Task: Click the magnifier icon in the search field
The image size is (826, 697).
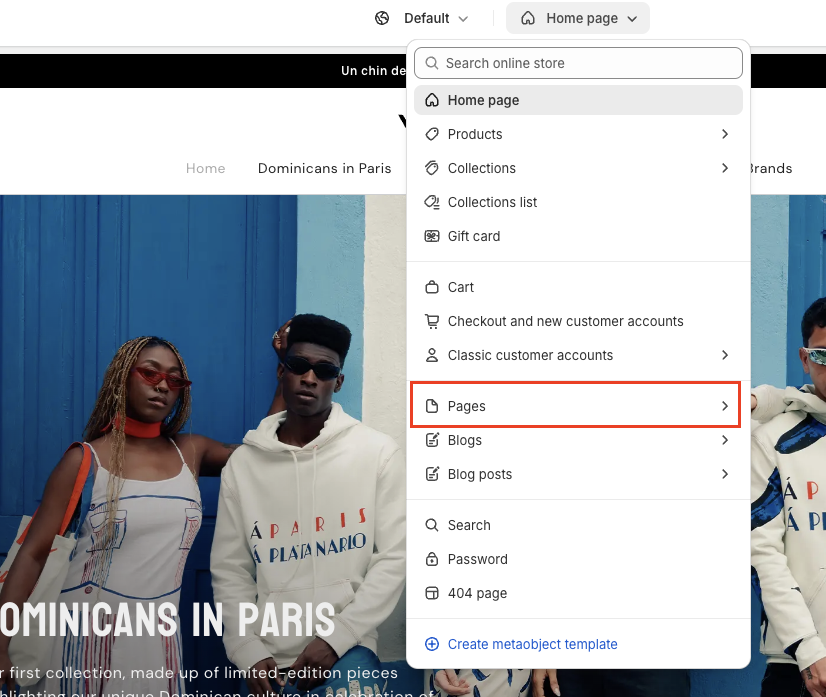Action: (x=432, y=63)
